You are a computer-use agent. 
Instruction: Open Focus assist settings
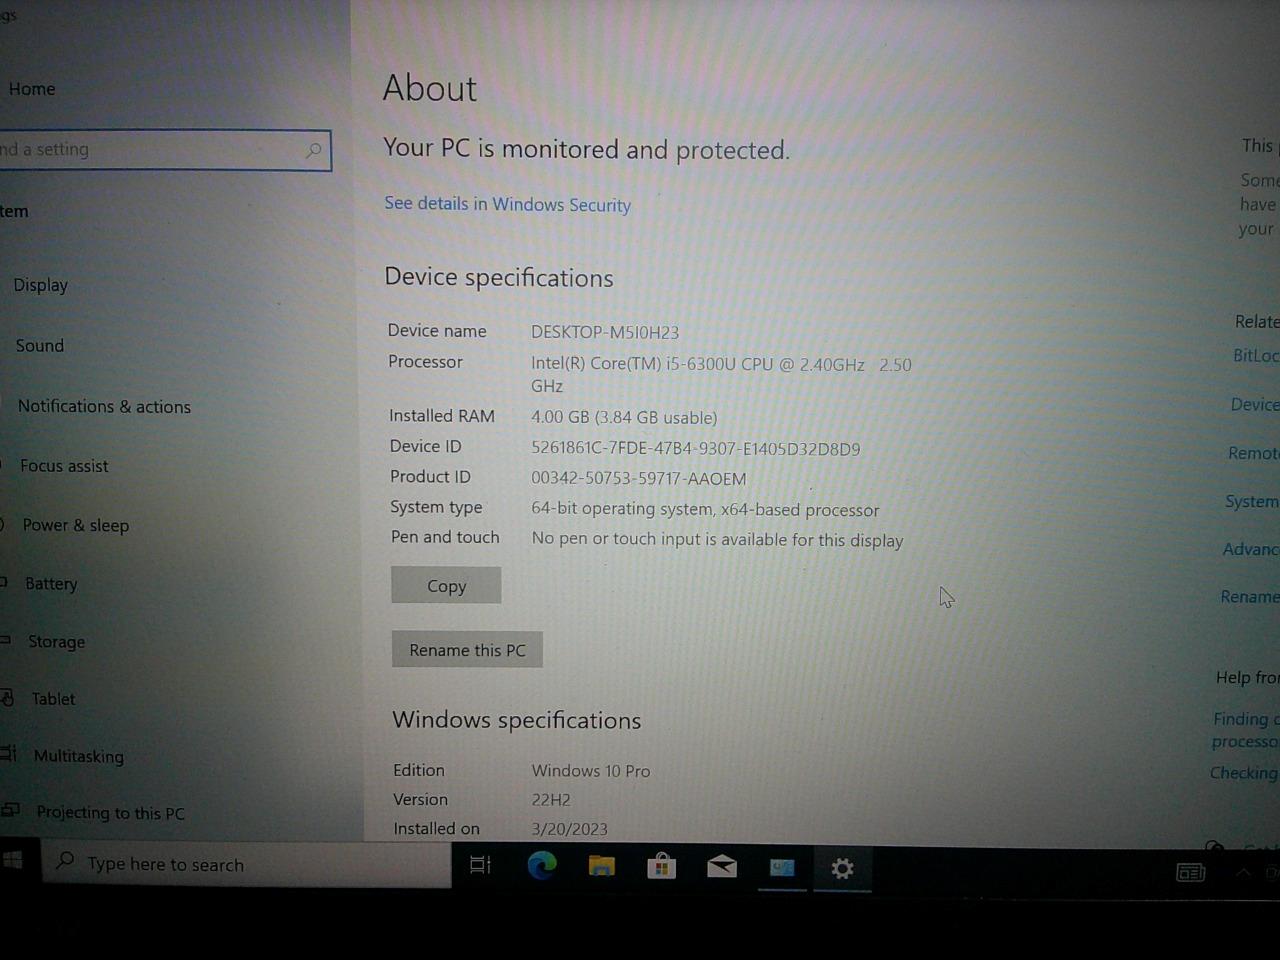64,466
